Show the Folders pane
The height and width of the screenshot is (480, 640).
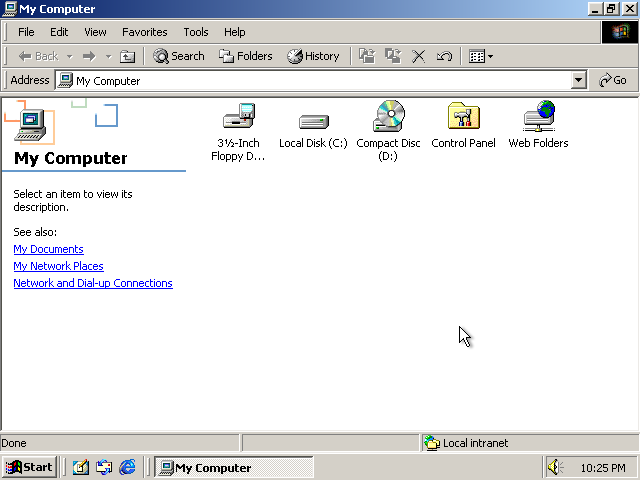point(246,56)
